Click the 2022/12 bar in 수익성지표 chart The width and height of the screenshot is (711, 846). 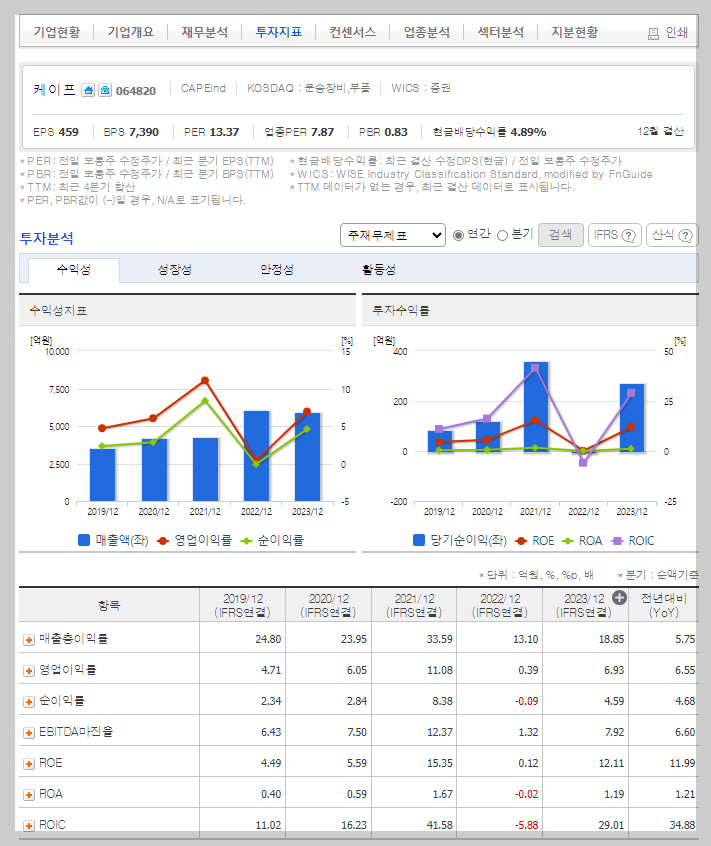pos(256,456)
